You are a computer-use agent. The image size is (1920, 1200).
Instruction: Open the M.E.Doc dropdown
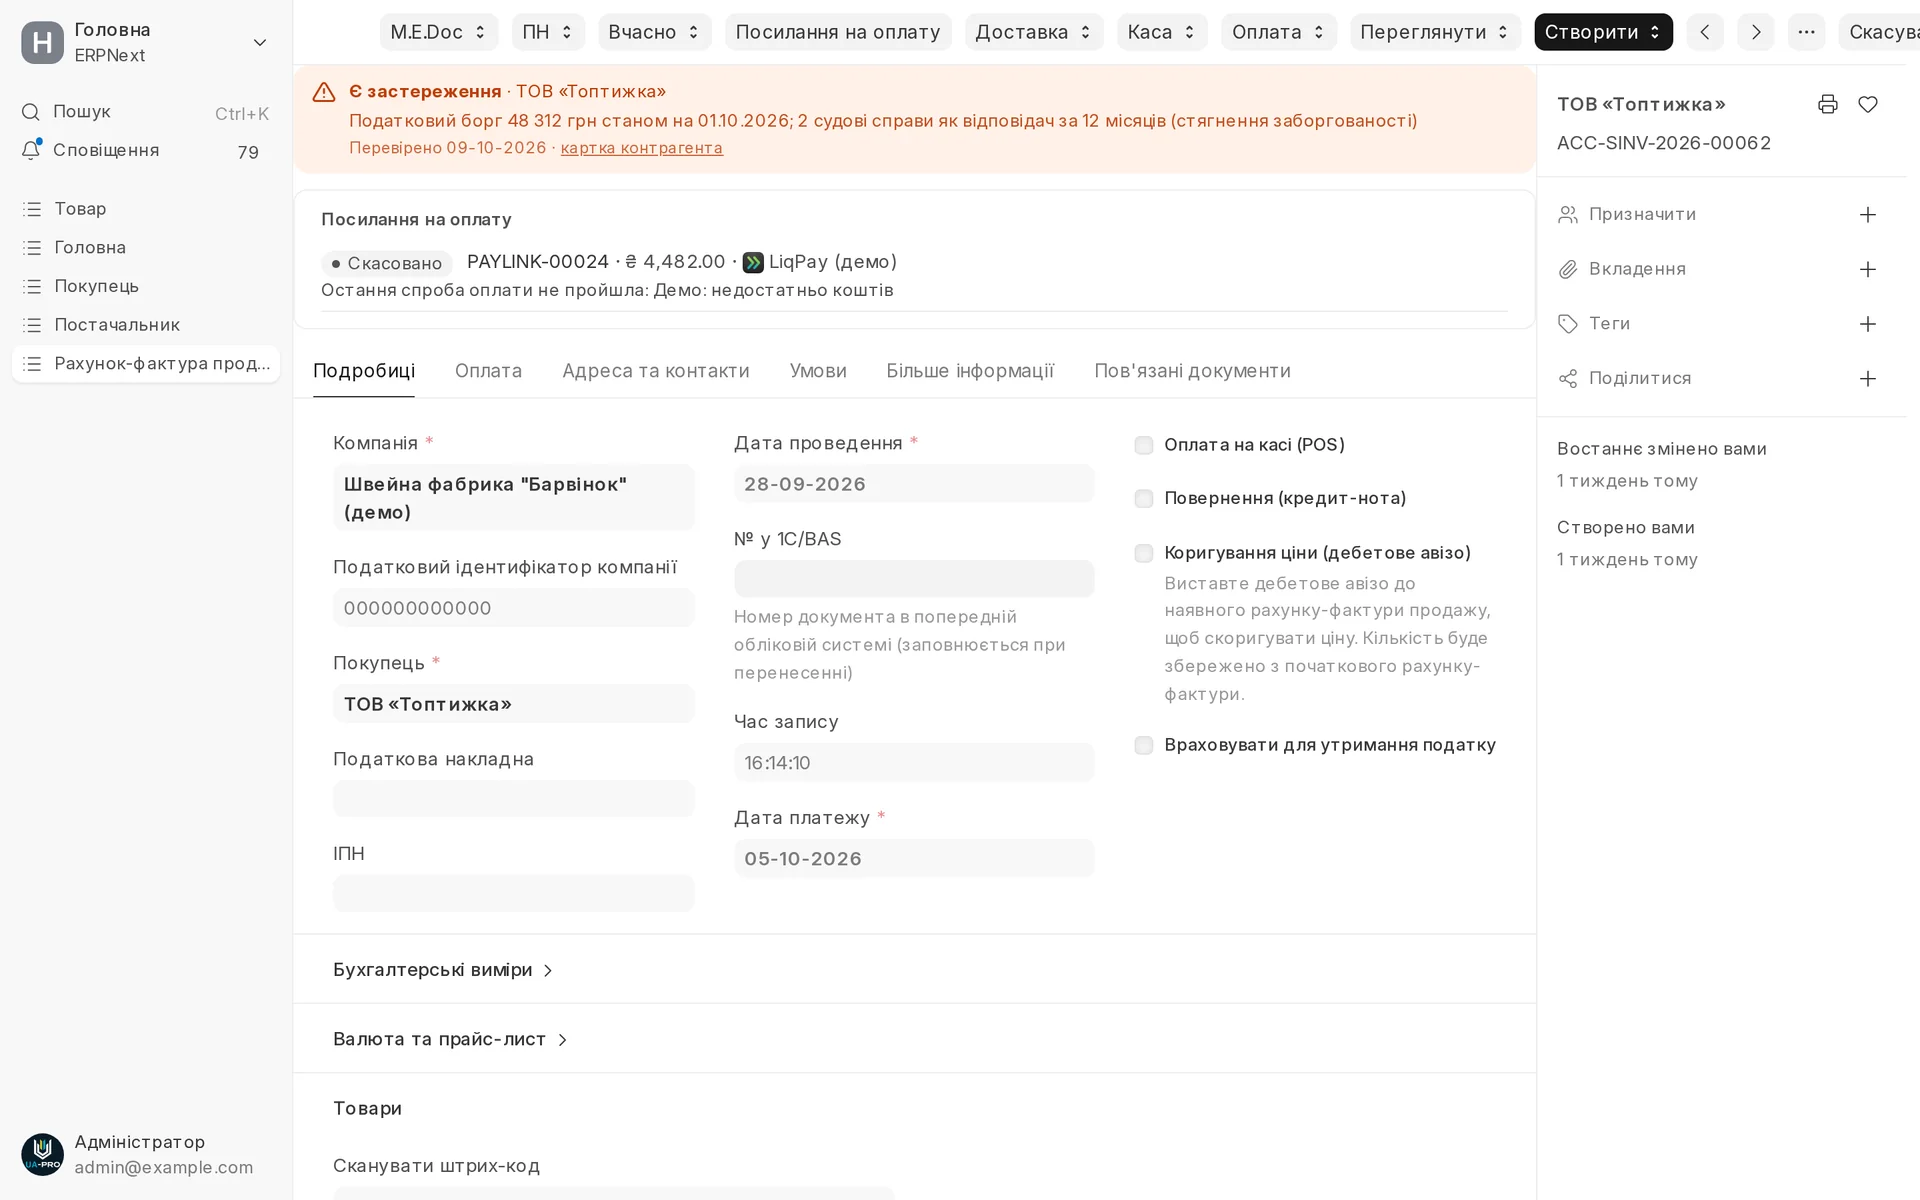pyautogui.click(x=438, y=32)
